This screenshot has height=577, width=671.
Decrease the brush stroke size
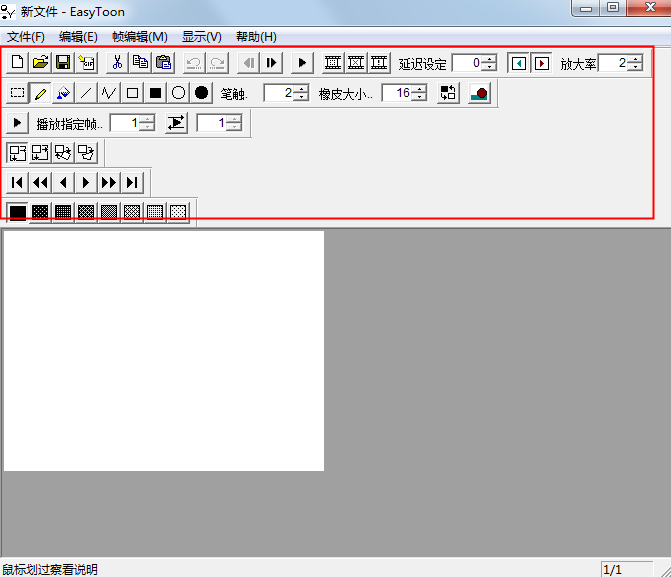point(301,97)
